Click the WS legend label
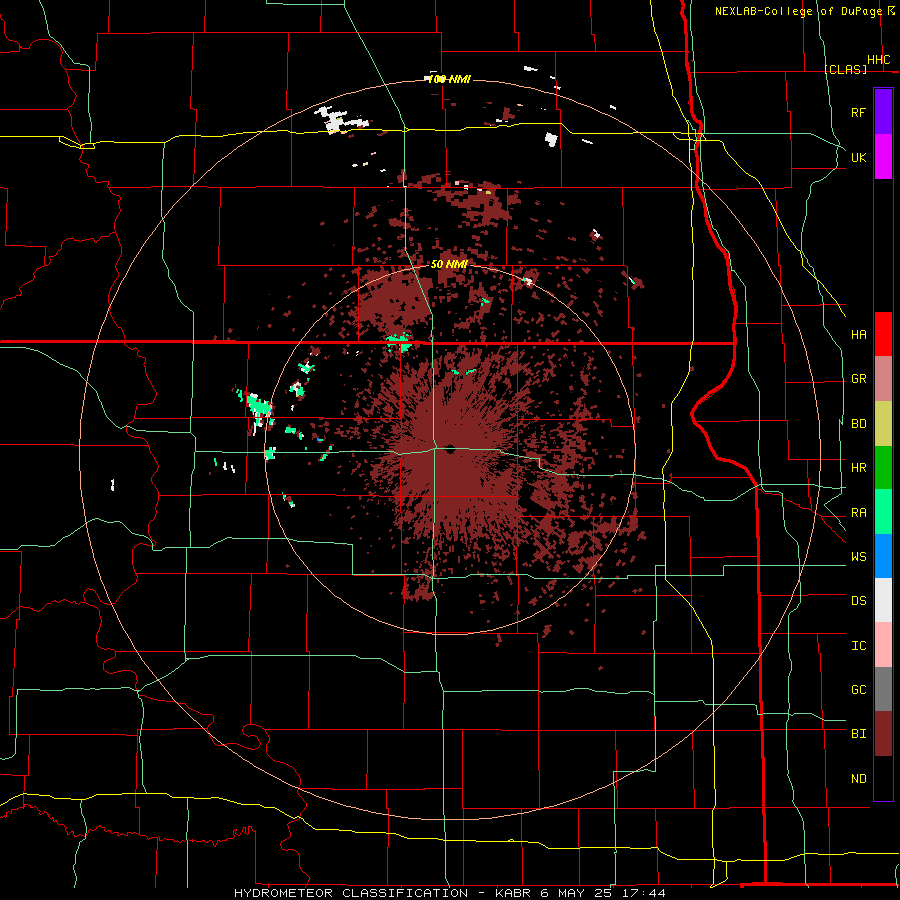The image size is (900, 900). point(858,557)
